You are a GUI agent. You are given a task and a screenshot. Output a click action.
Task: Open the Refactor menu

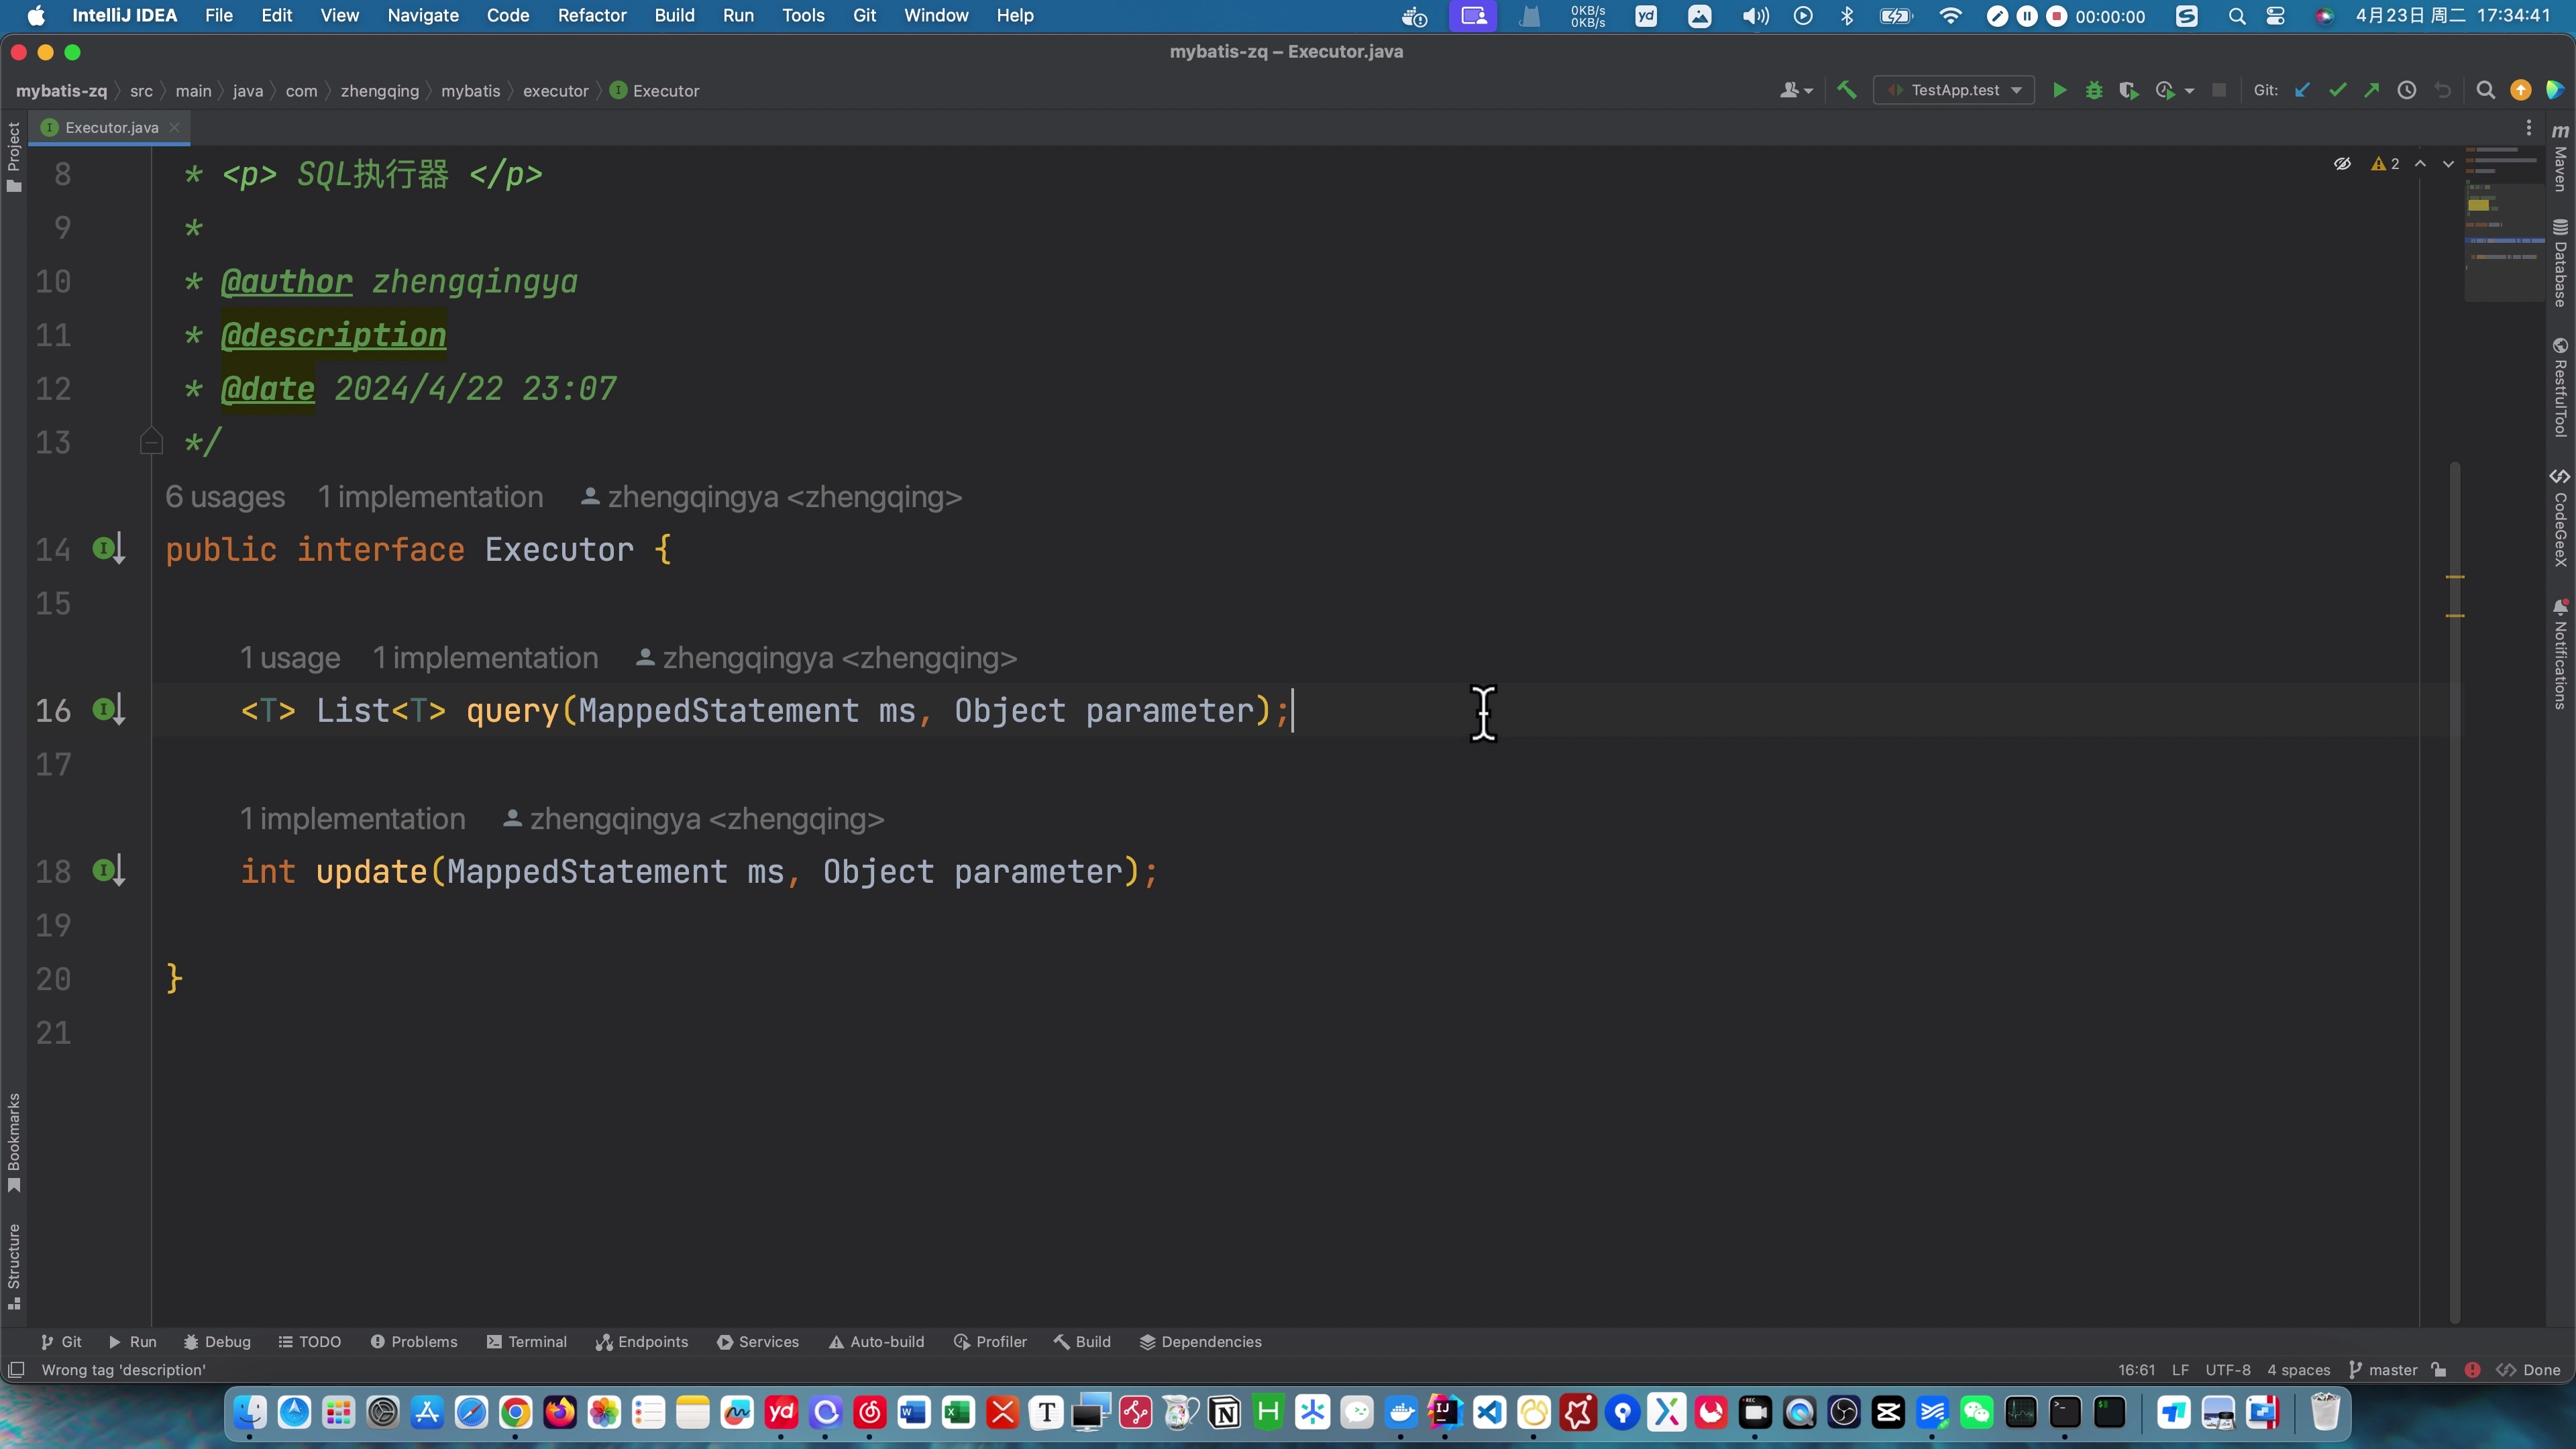point(591,16)
